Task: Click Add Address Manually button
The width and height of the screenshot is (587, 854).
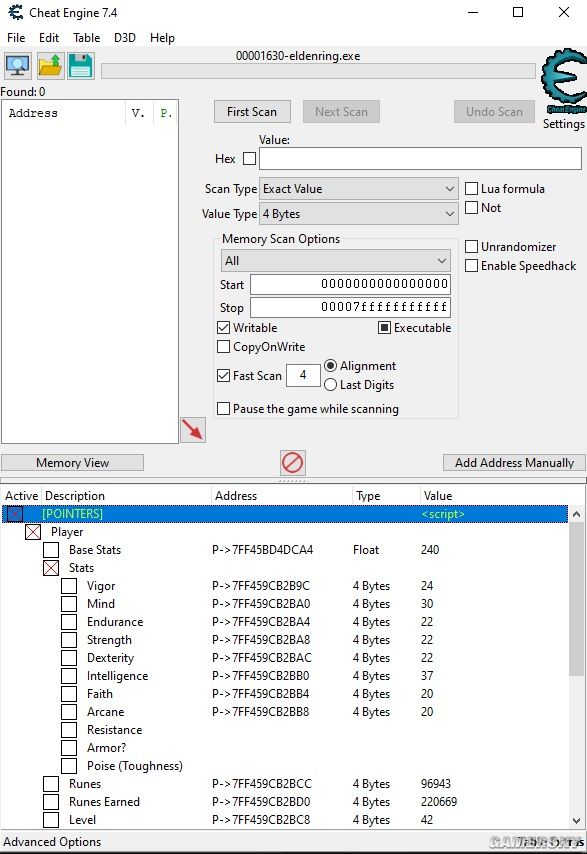Action: point(514,462)
